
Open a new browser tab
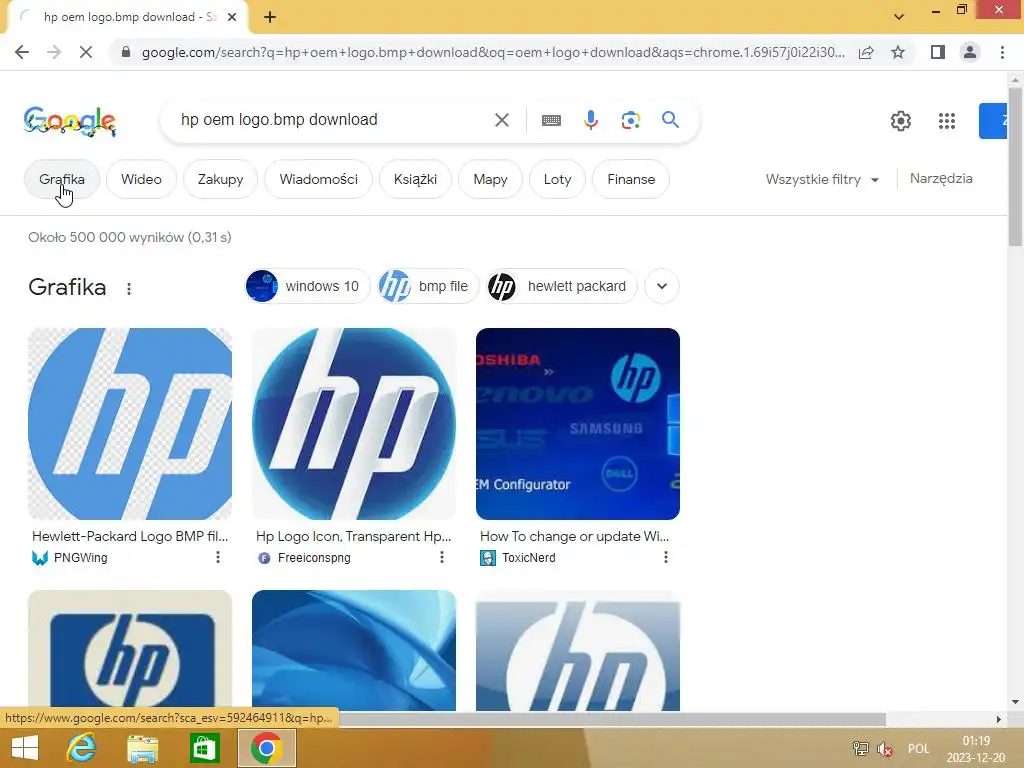[x=270, y=17]
